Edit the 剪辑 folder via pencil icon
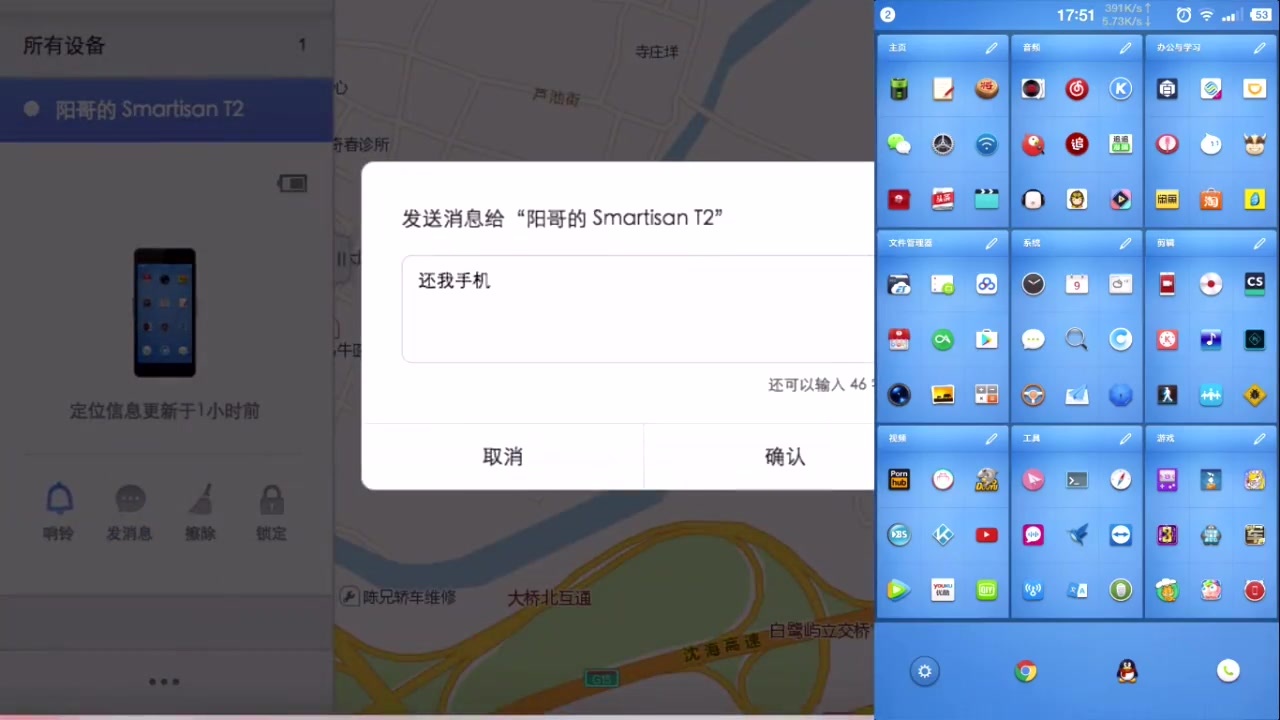1280x720 pixels. click(1259, 243)
